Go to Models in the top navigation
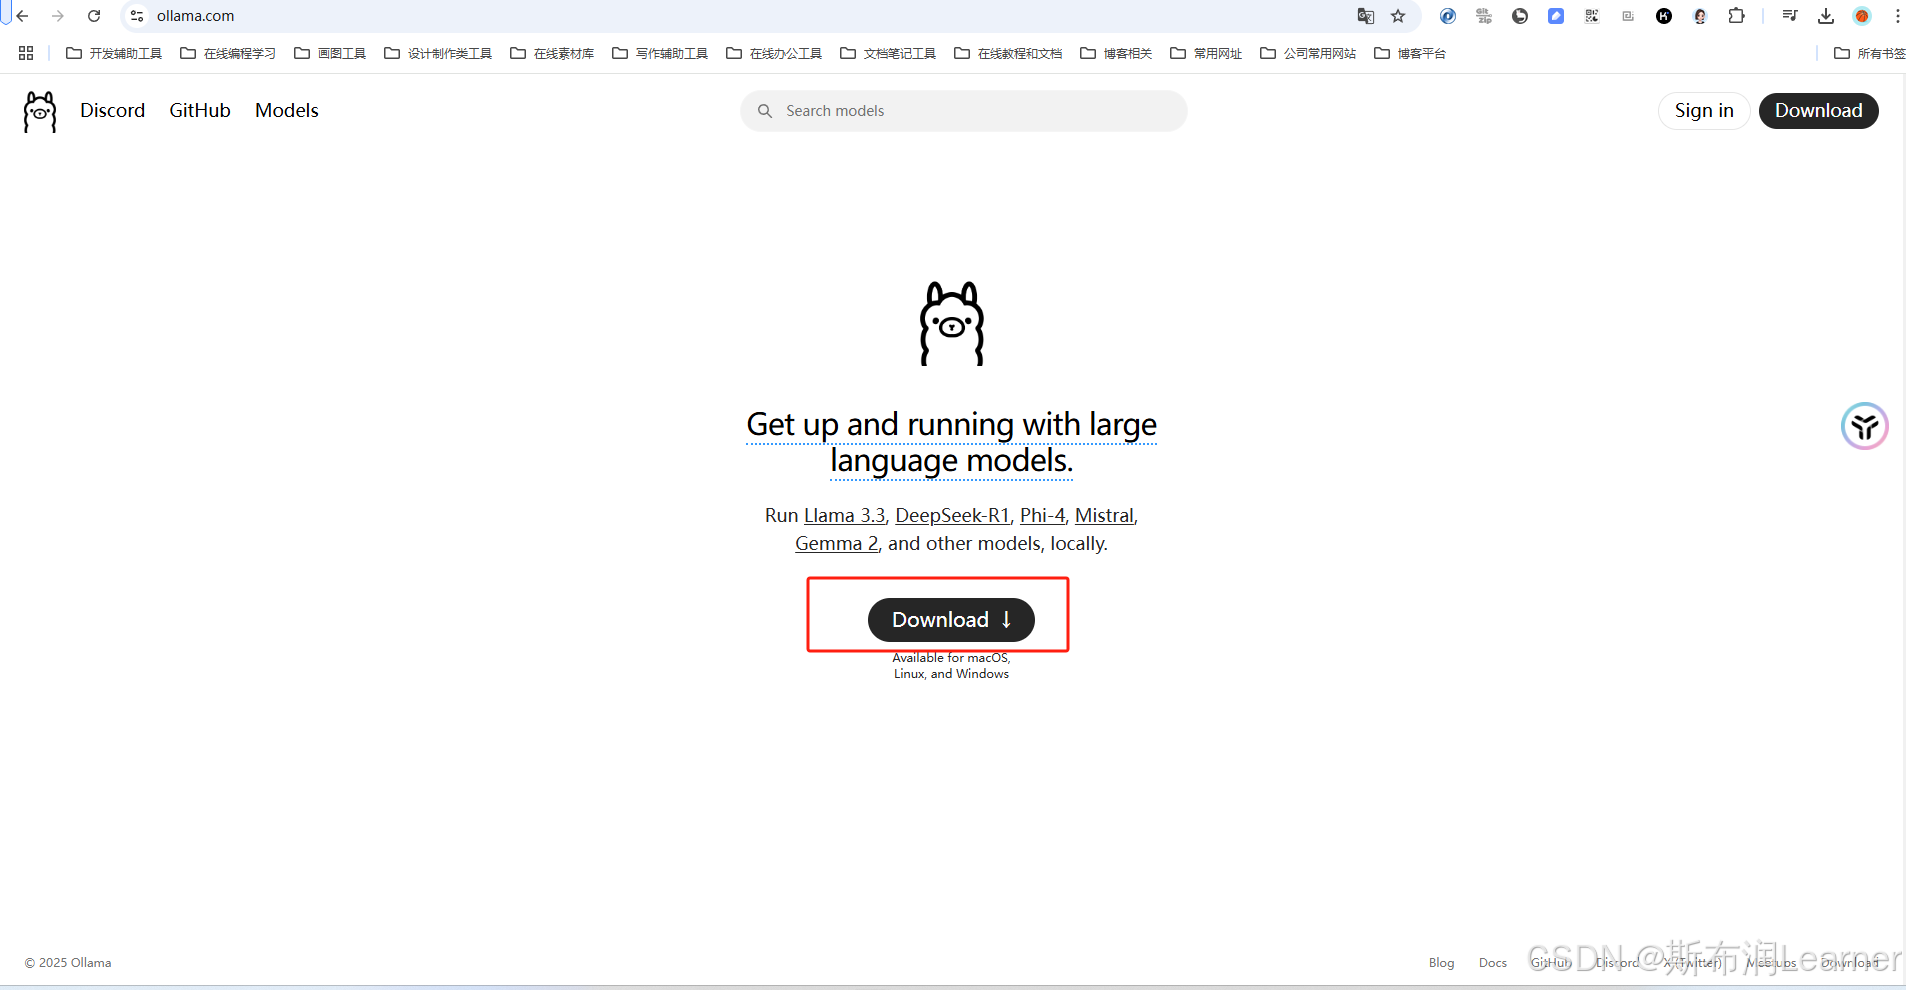 (287, 111)
